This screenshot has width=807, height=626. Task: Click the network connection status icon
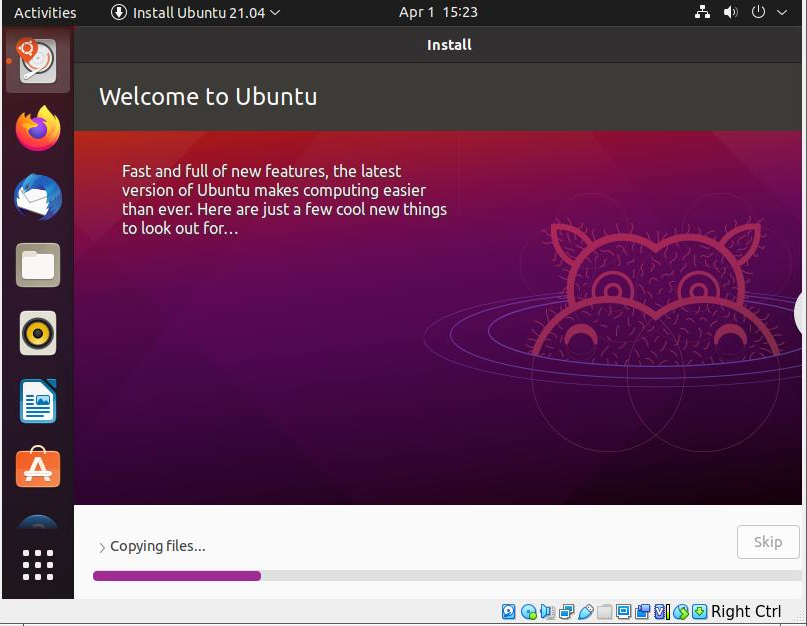click(x=702, y=13)
